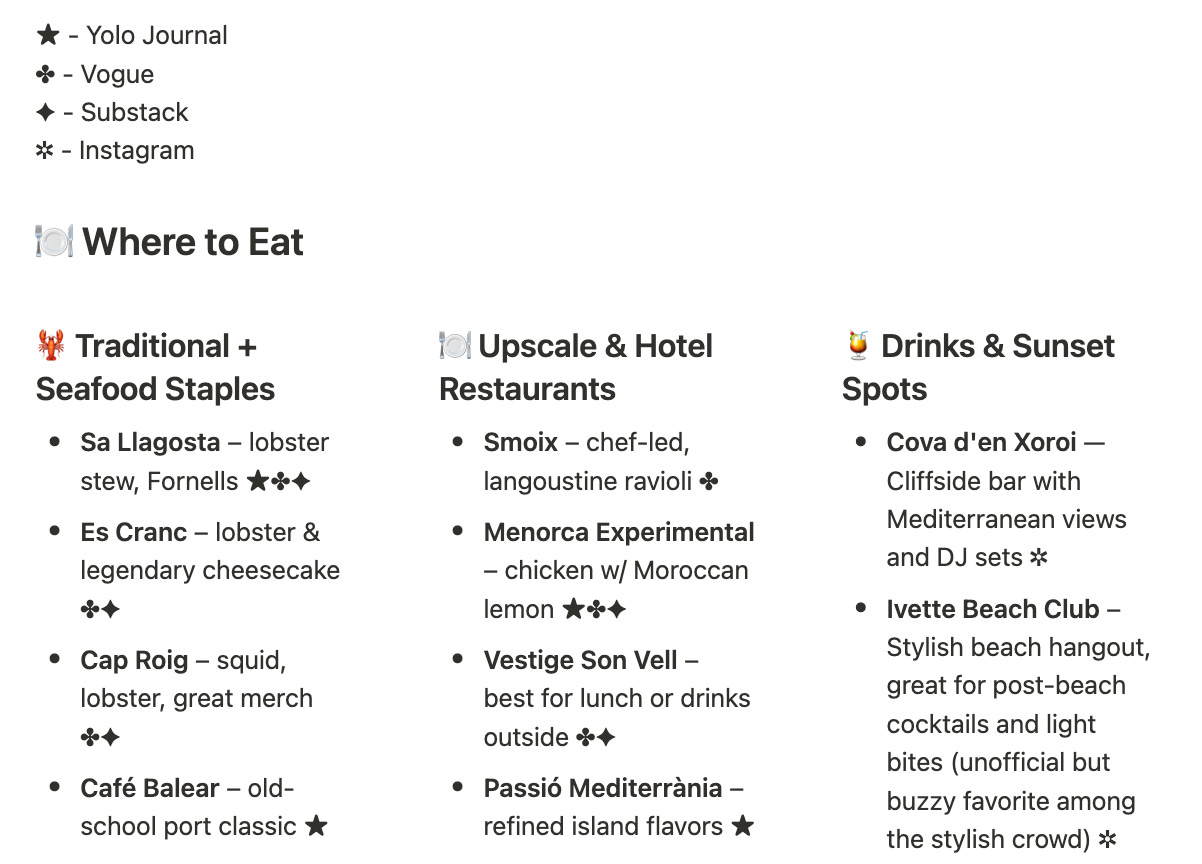1202x864 pixels.
Task: Click plate emoji in Where to Eat heading
Action: [54, 242]
